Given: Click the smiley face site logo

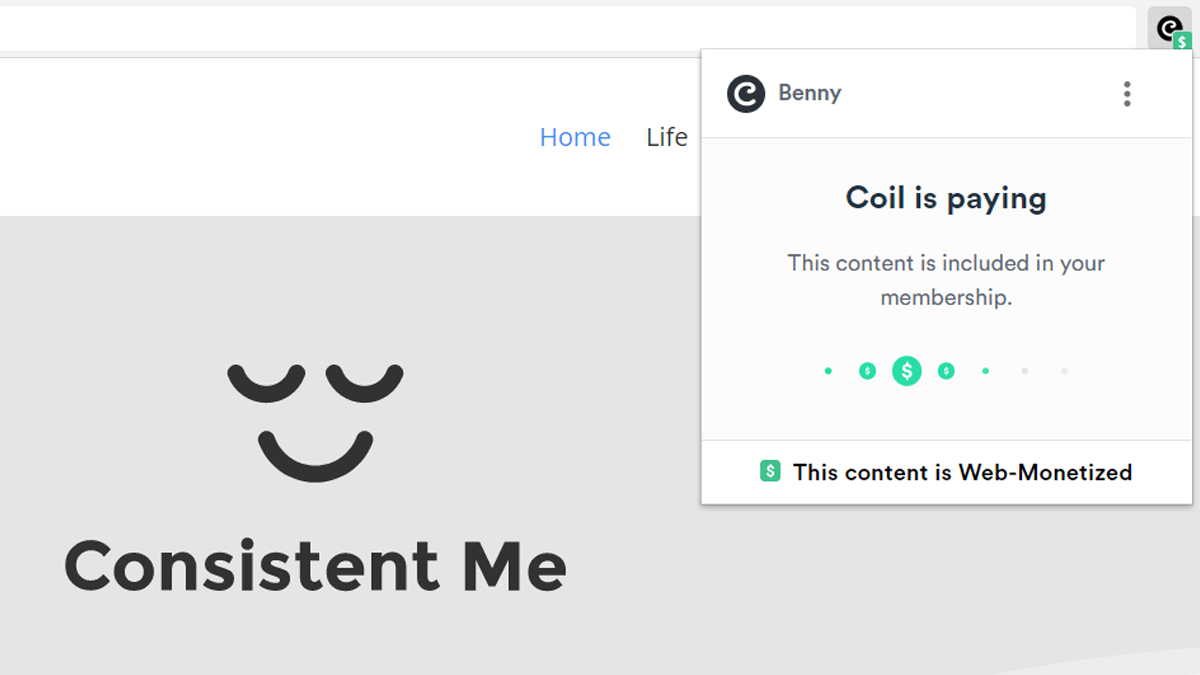Looking at the screenshot, I should (315, 422).
